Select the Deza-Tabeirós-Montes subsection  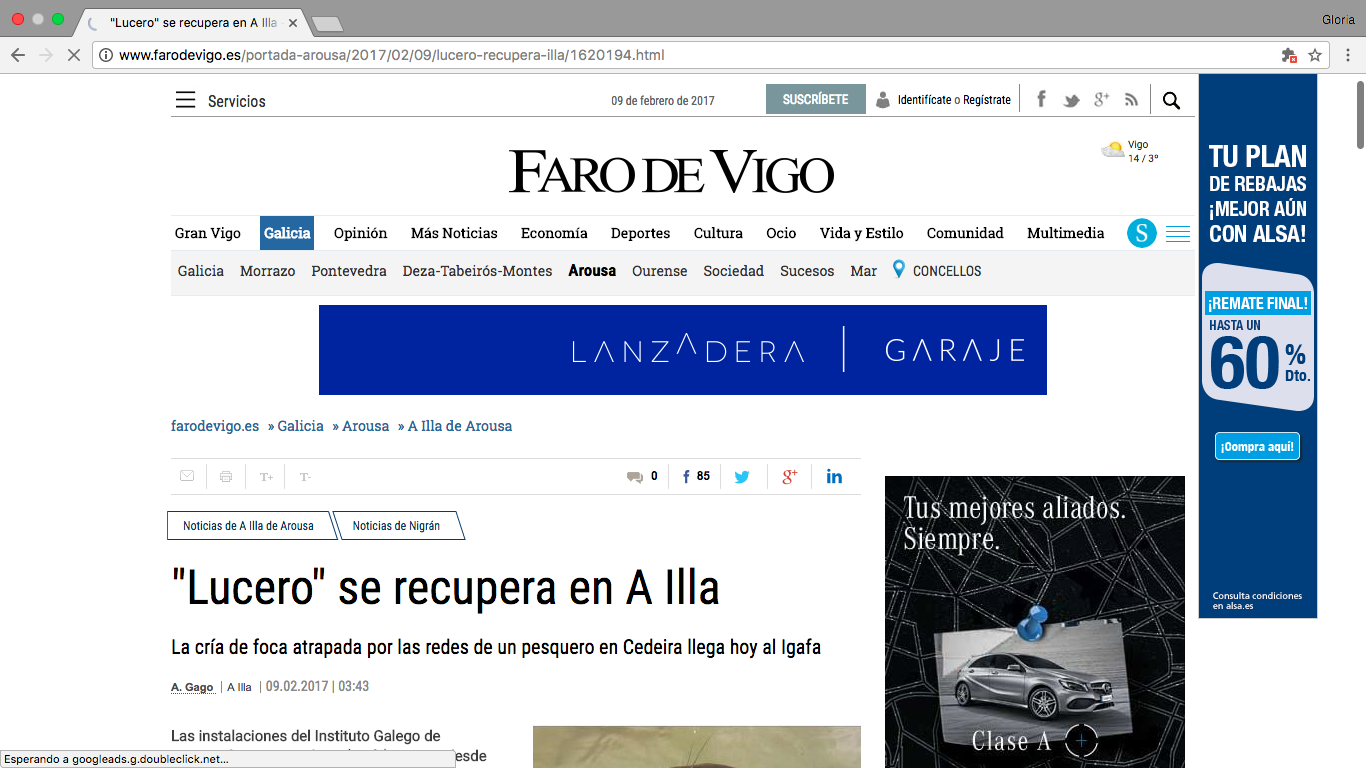(x=477, y=271)
